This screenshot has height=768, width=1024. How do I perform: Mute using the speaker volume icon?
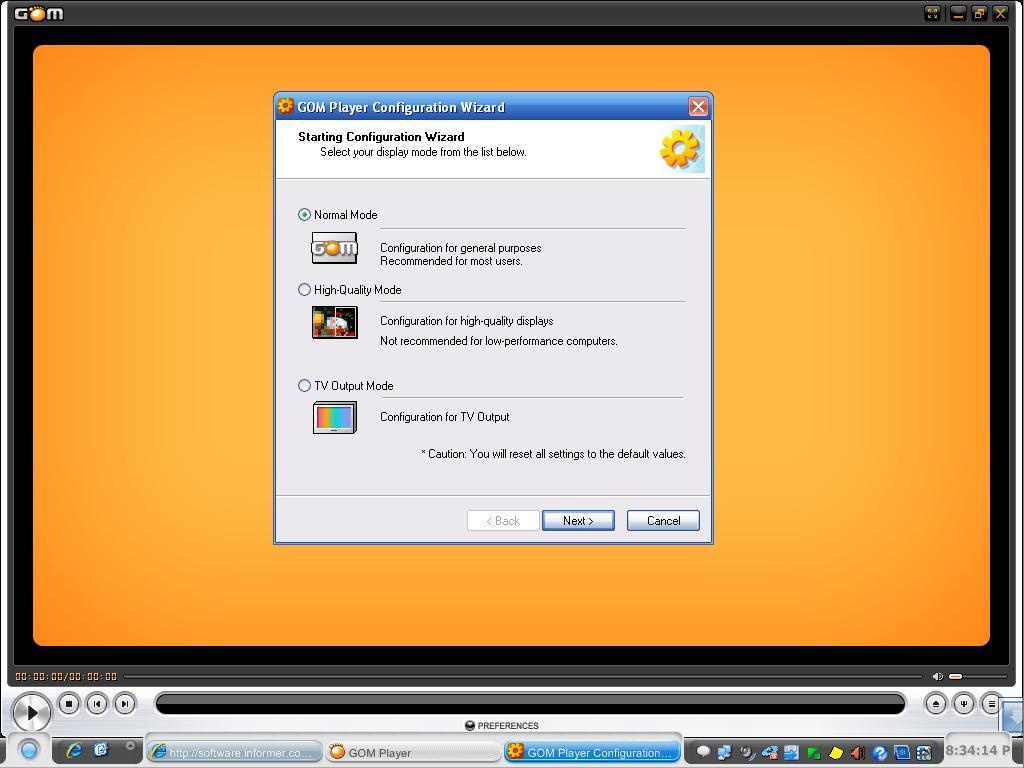point(937,677)
